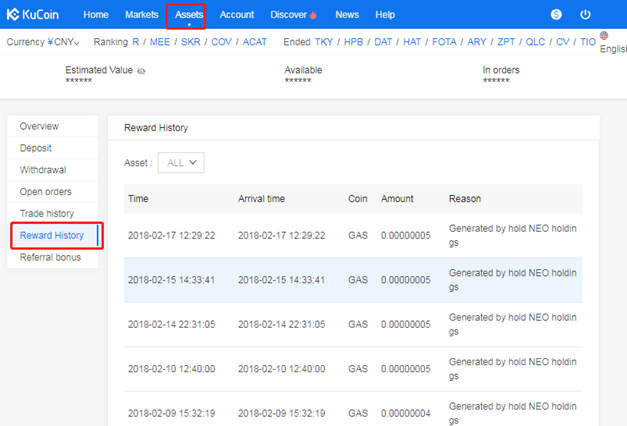
Task: Open Overview in the sidebar
Action: (53, 126)
